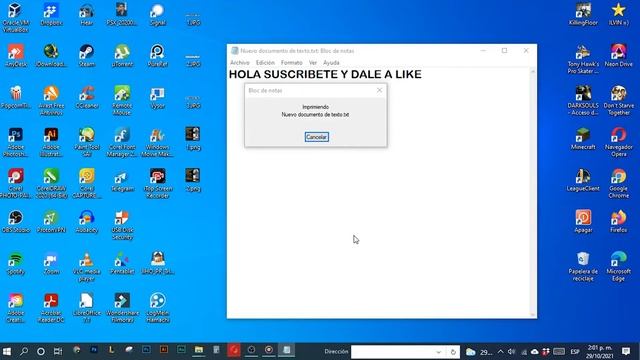Open the Archivo menu in Notepad
This screenshot has height=360, width=640.
[240, 62]
